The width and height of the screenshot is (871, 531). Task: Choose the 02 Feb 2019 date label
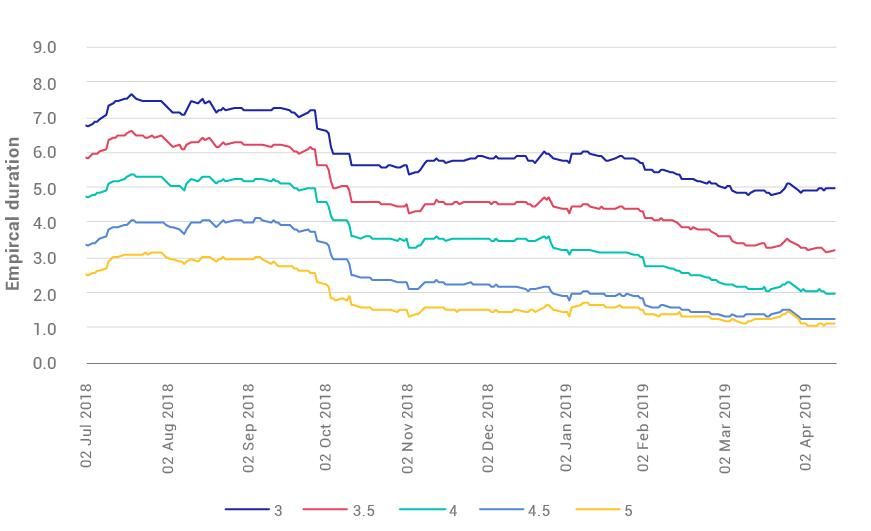pos(646,426)
